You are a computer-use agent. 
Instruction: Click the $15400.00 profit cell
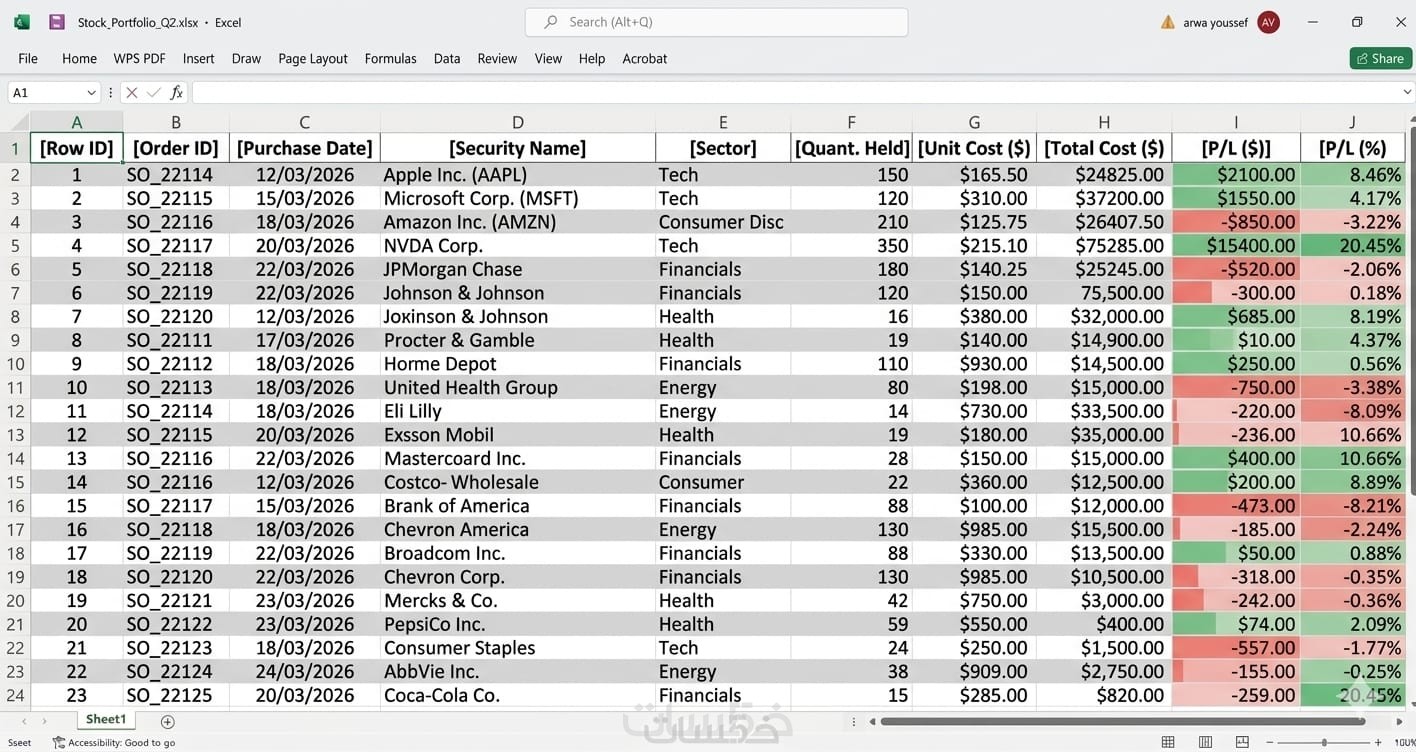1236,245
